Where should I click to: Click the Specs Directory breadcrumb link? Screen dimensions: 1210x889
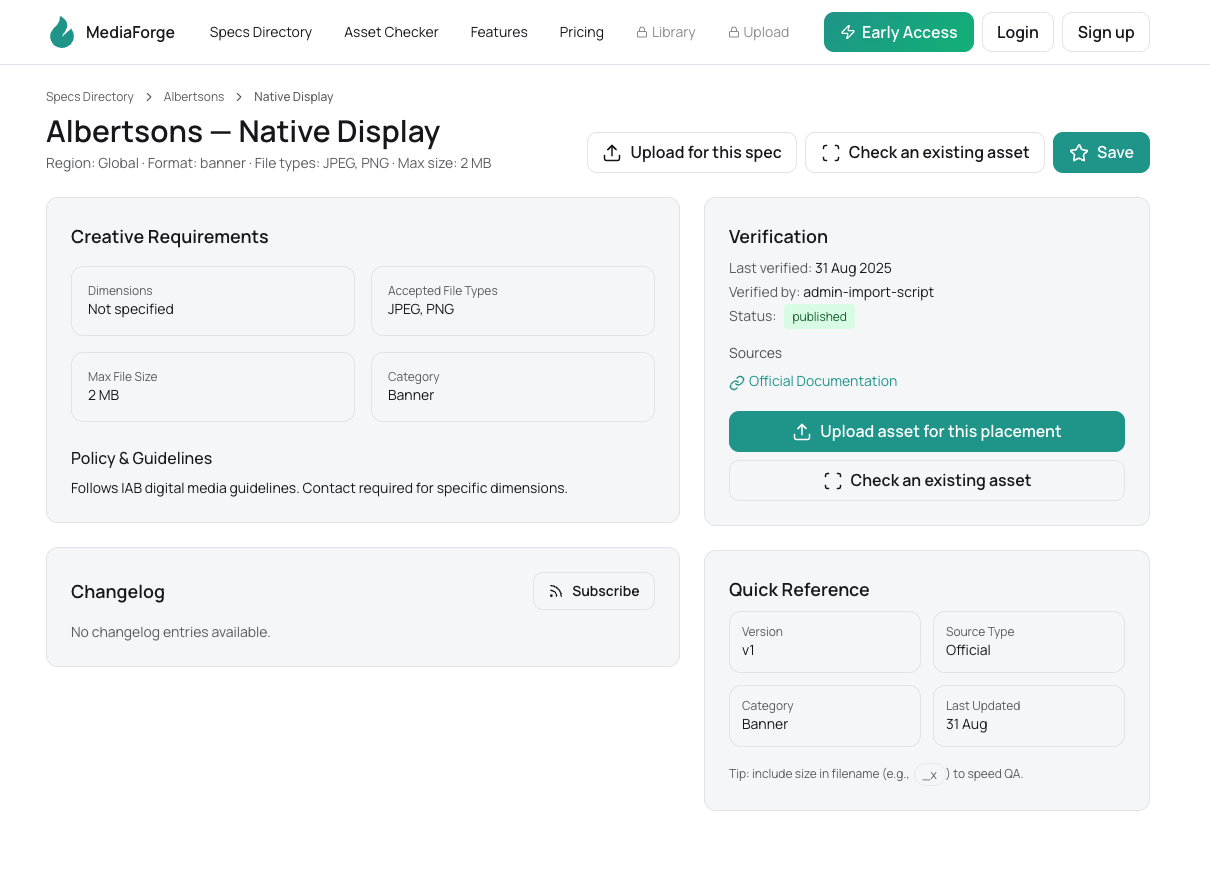click(x=90, y=97)
